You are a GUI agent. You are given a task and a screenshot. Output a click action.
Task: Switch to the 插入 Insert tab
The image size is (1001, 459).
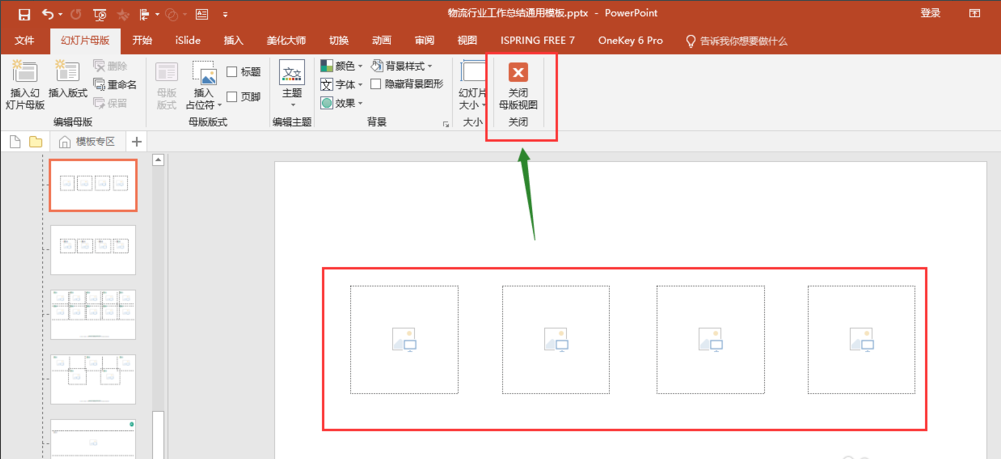pos(233,41)
